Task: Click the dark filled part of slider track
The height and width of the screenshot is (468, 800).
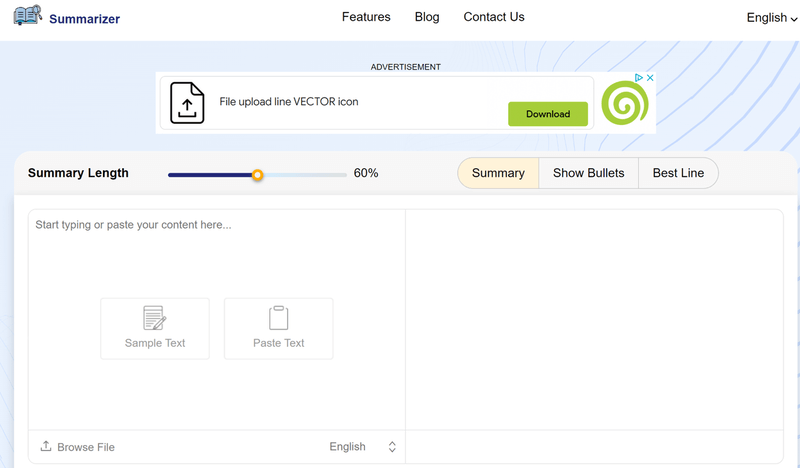Action: click(x=210, y=175)
